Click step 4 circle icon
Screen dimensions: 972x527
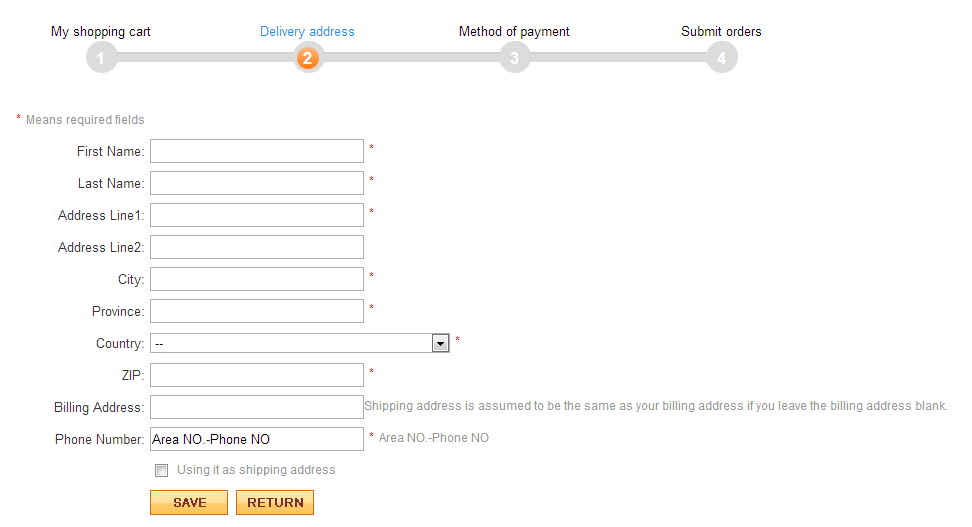(721, 58)
